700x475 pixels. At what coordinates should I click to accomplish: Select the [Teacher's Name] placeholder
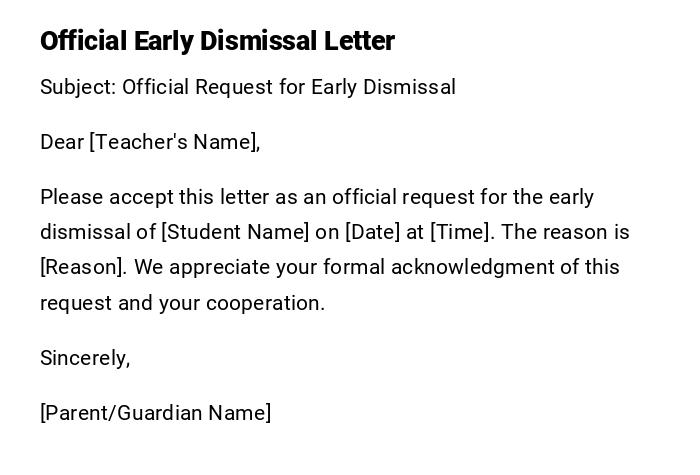175,142
